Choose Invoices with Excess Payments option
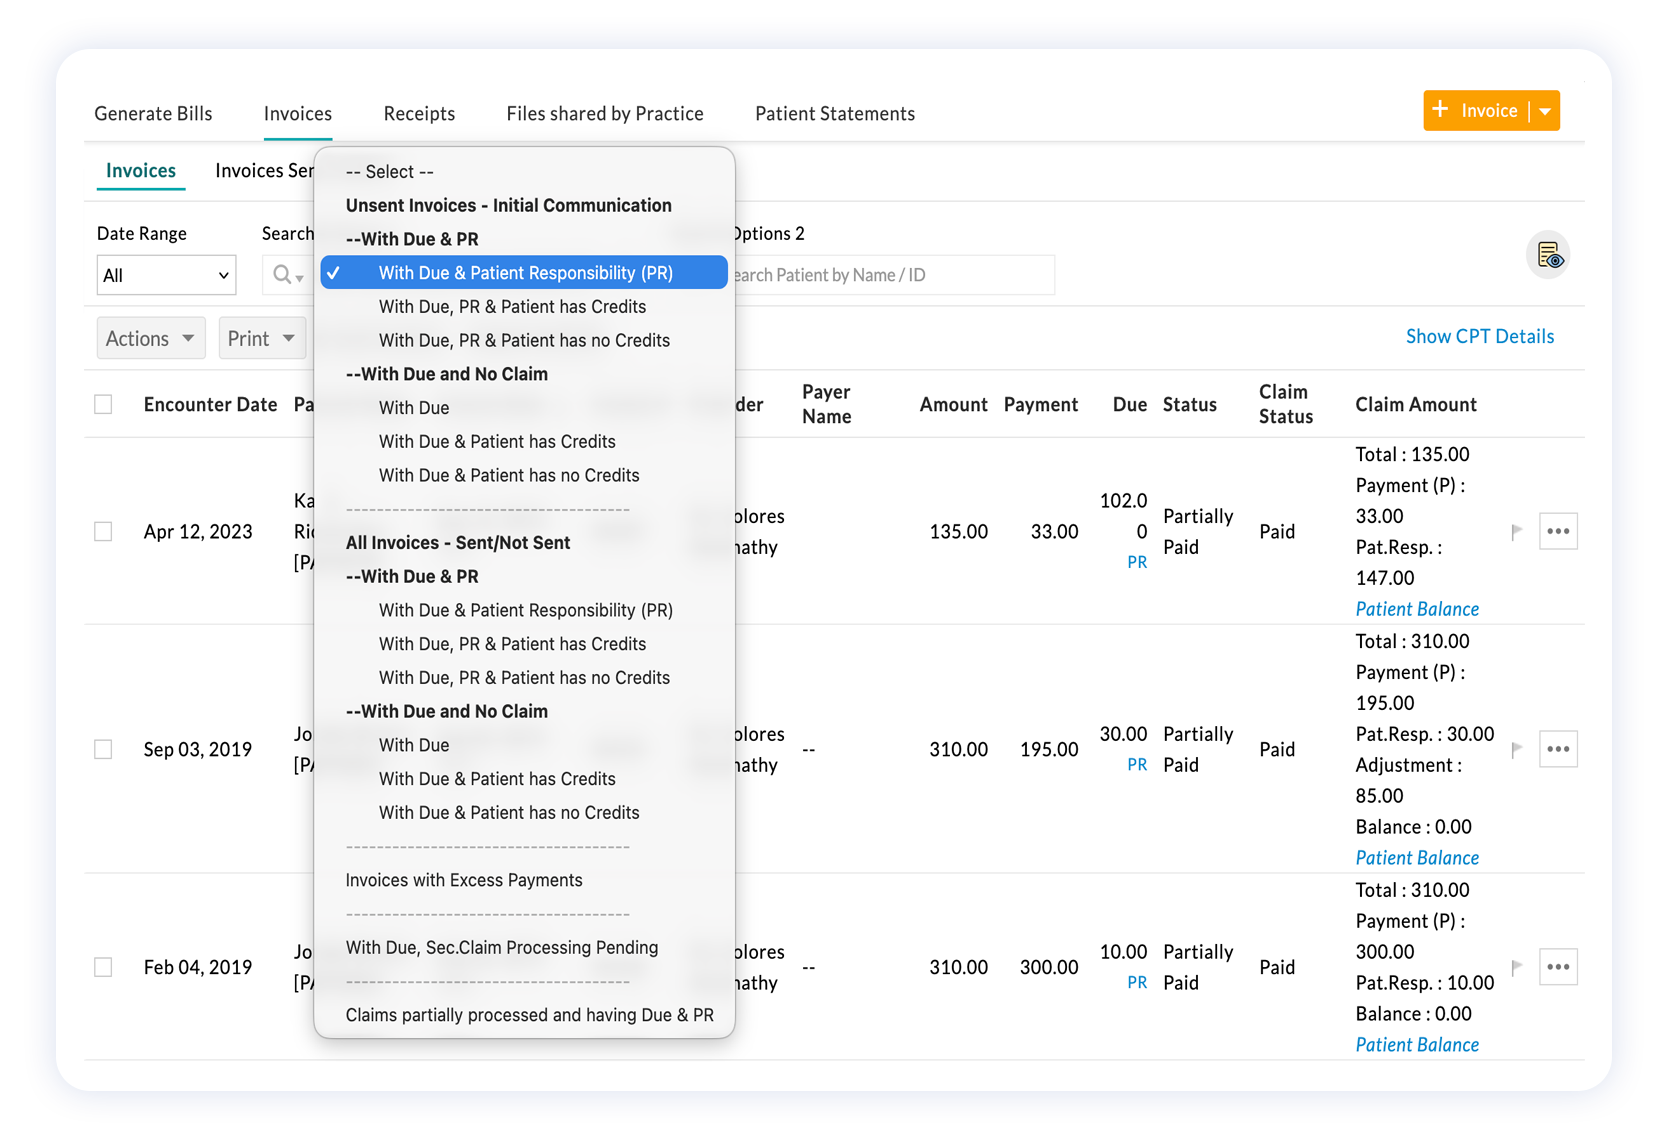1668x1145 pixels. click(464, 880)
